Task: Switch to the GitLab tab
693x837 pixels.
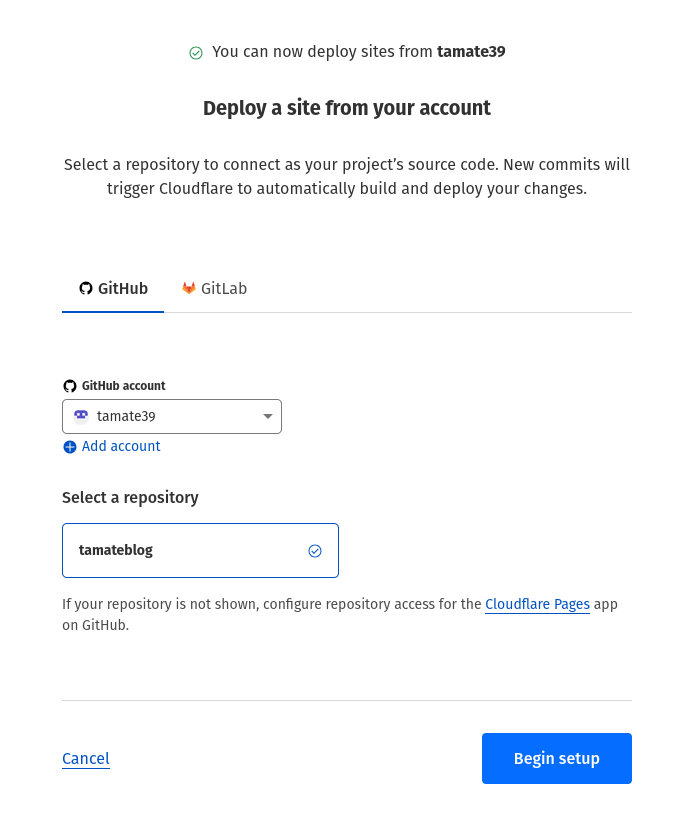Action: tap(214, 289)
